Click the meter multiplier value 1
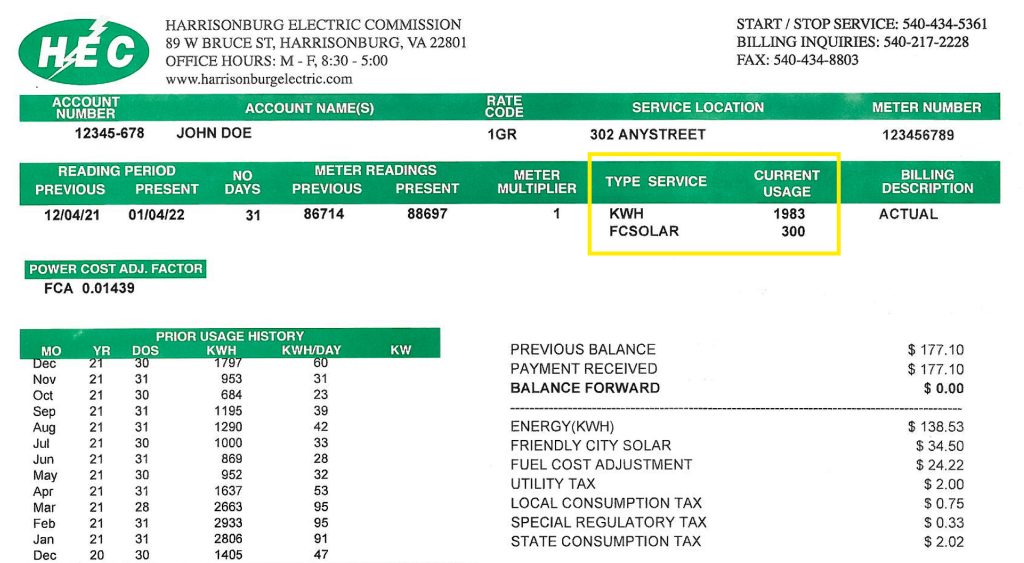Screen dimensions: 1024x563 pos(556,214)
